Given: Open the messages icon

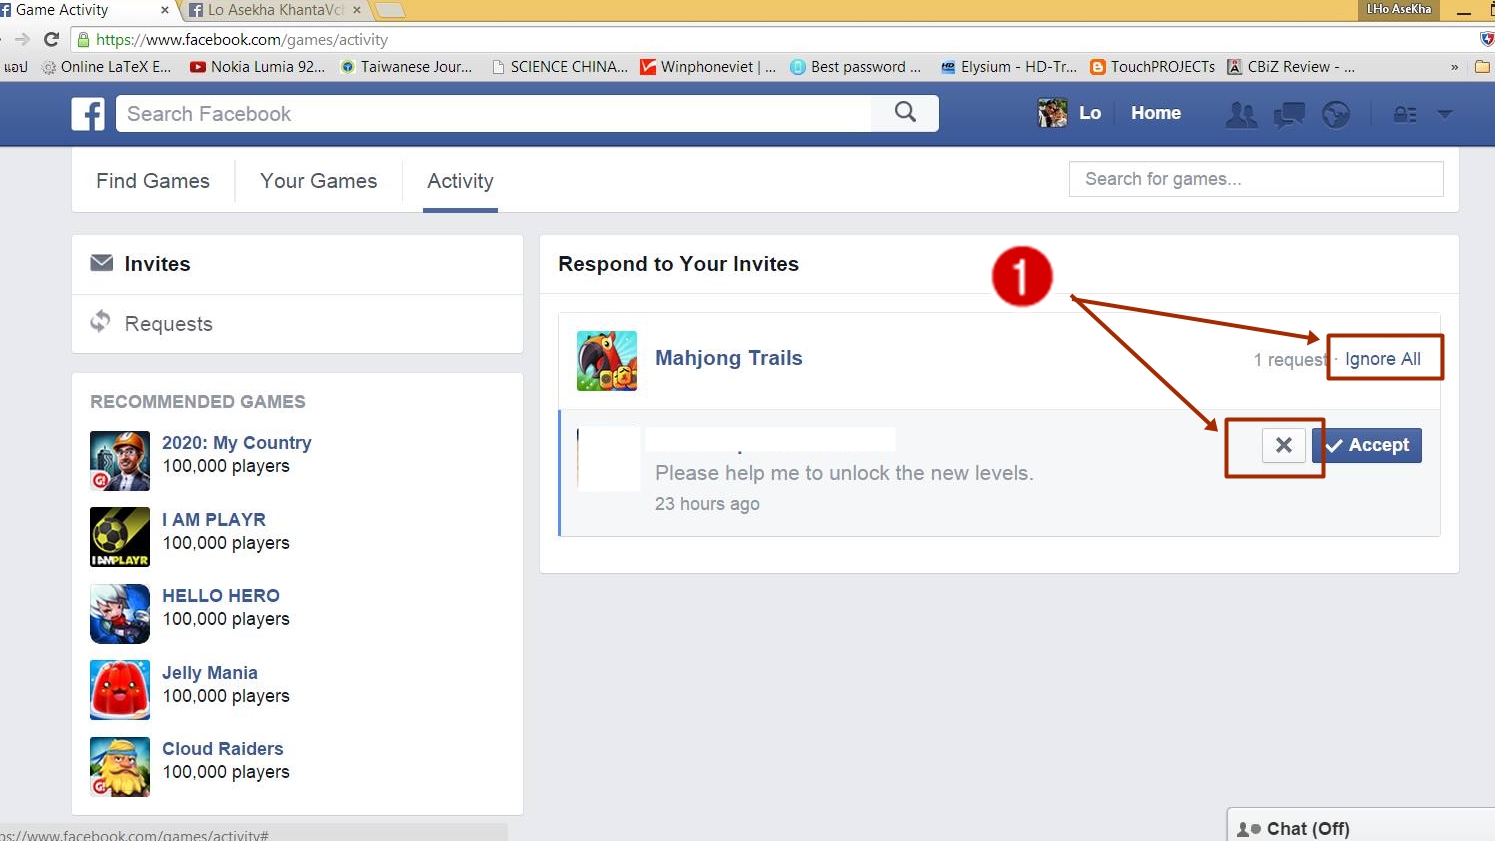Looking at the screenshot, I should click(1289, 114).
